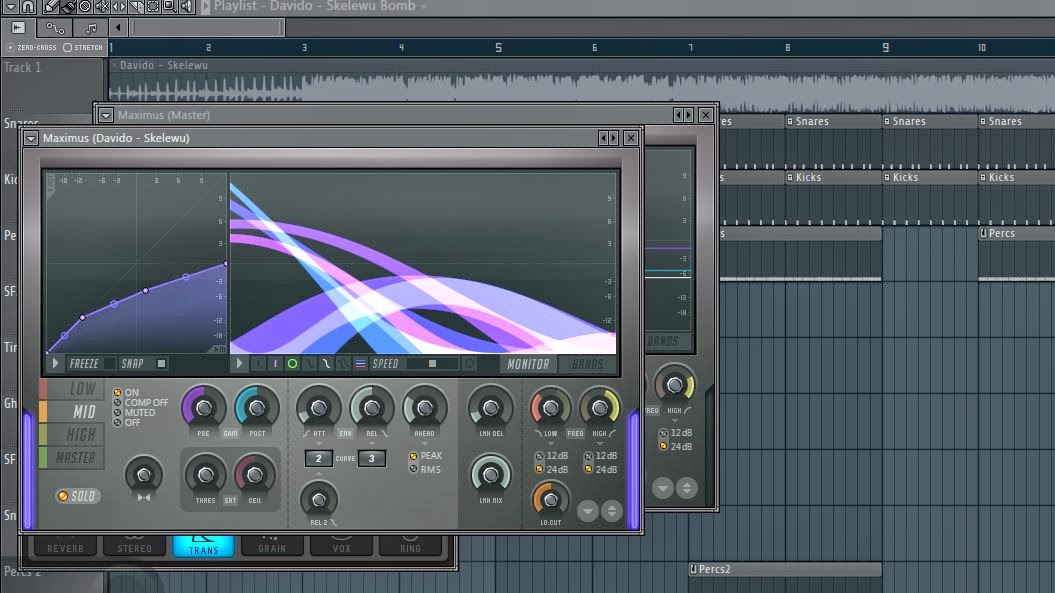This screenshot has height=593, width=1055.
Task: Set band state to COMP OFF
Action: coord(141,403)
